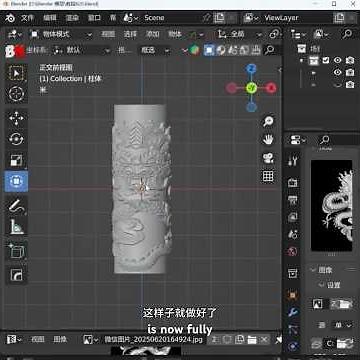Open viewport 添加 menu

[153, 34]
